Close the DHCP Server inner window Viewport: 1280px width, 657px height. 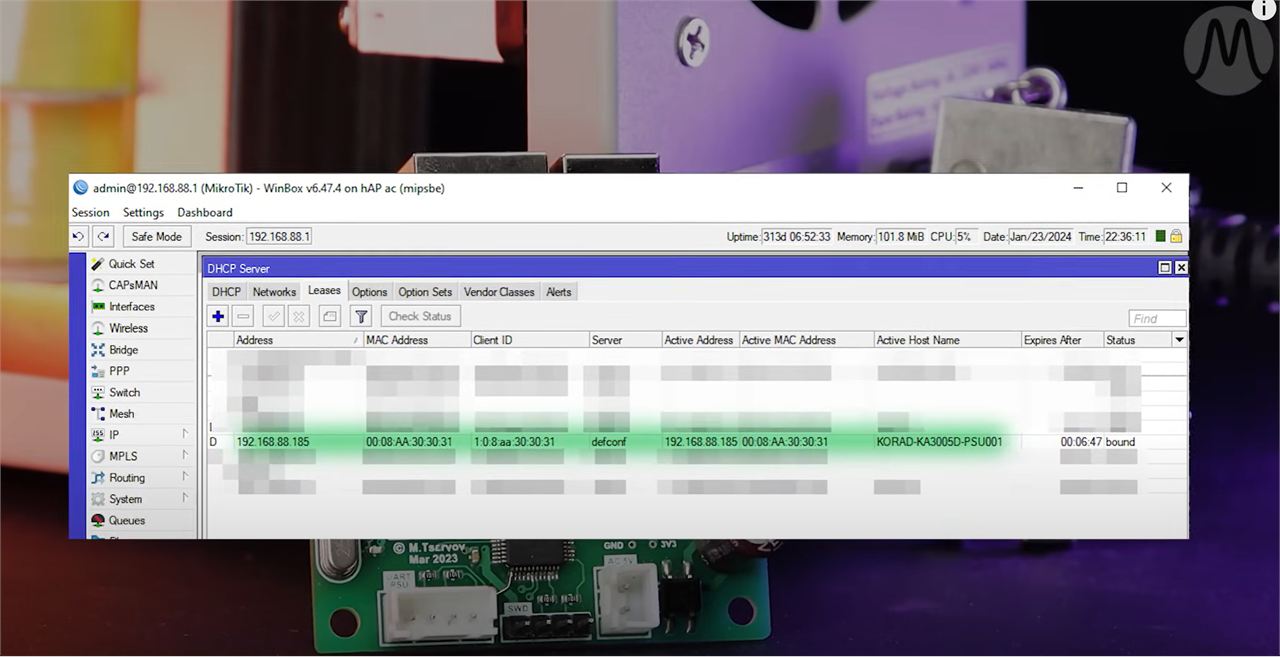[1181, 268]
